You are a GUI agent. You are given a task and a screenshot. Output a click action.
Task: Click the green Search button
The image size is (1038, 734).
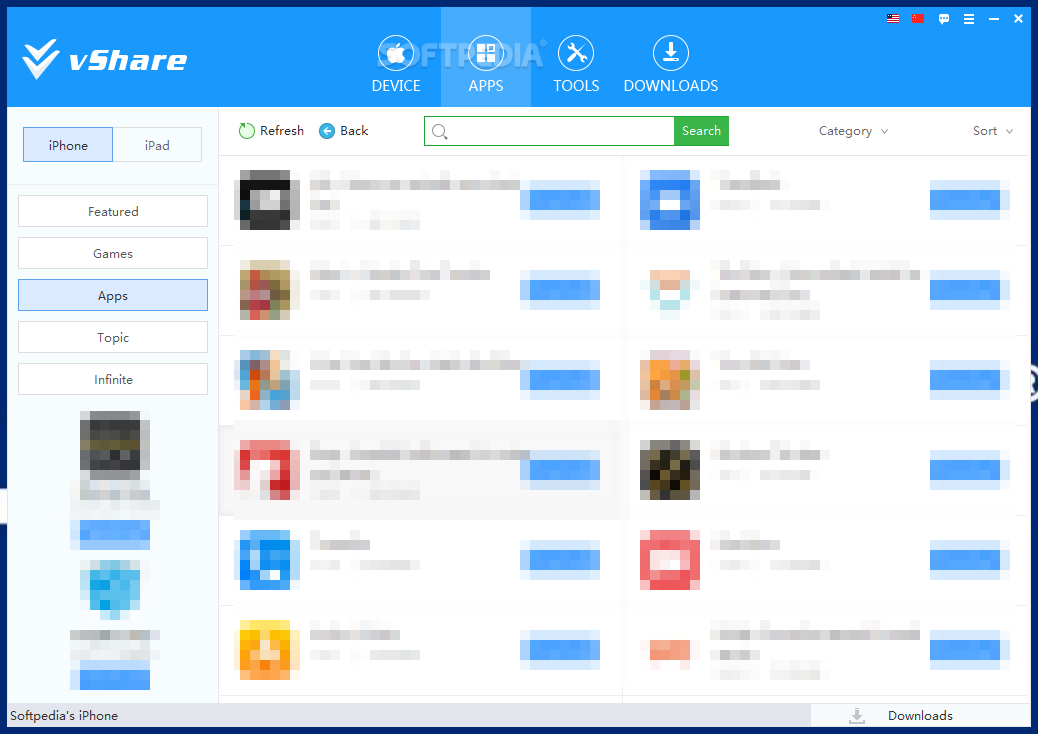[x=701, y=131]
